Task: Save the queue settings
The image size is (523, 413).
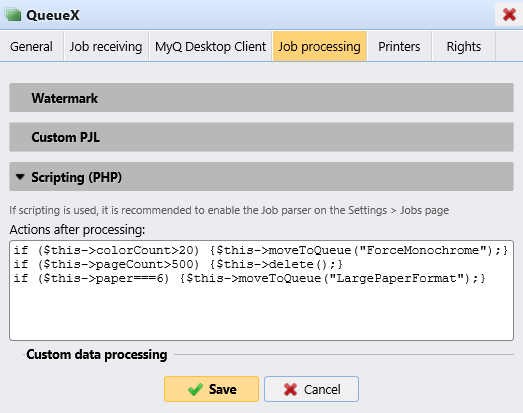Action: (x=211, y=389)
